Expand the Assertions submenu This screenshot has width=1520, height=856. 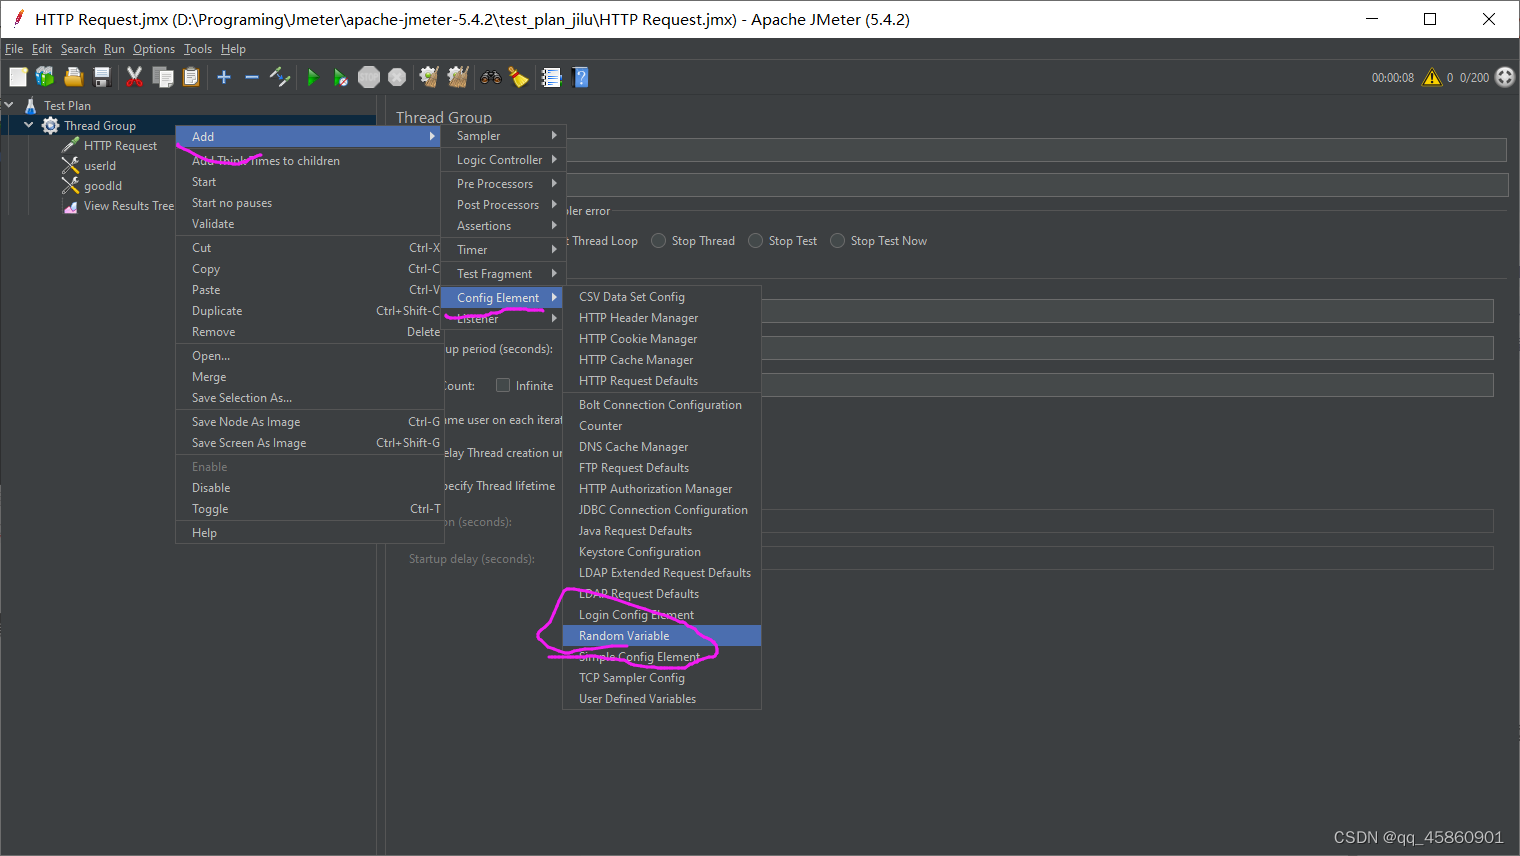tap(505, 226)
